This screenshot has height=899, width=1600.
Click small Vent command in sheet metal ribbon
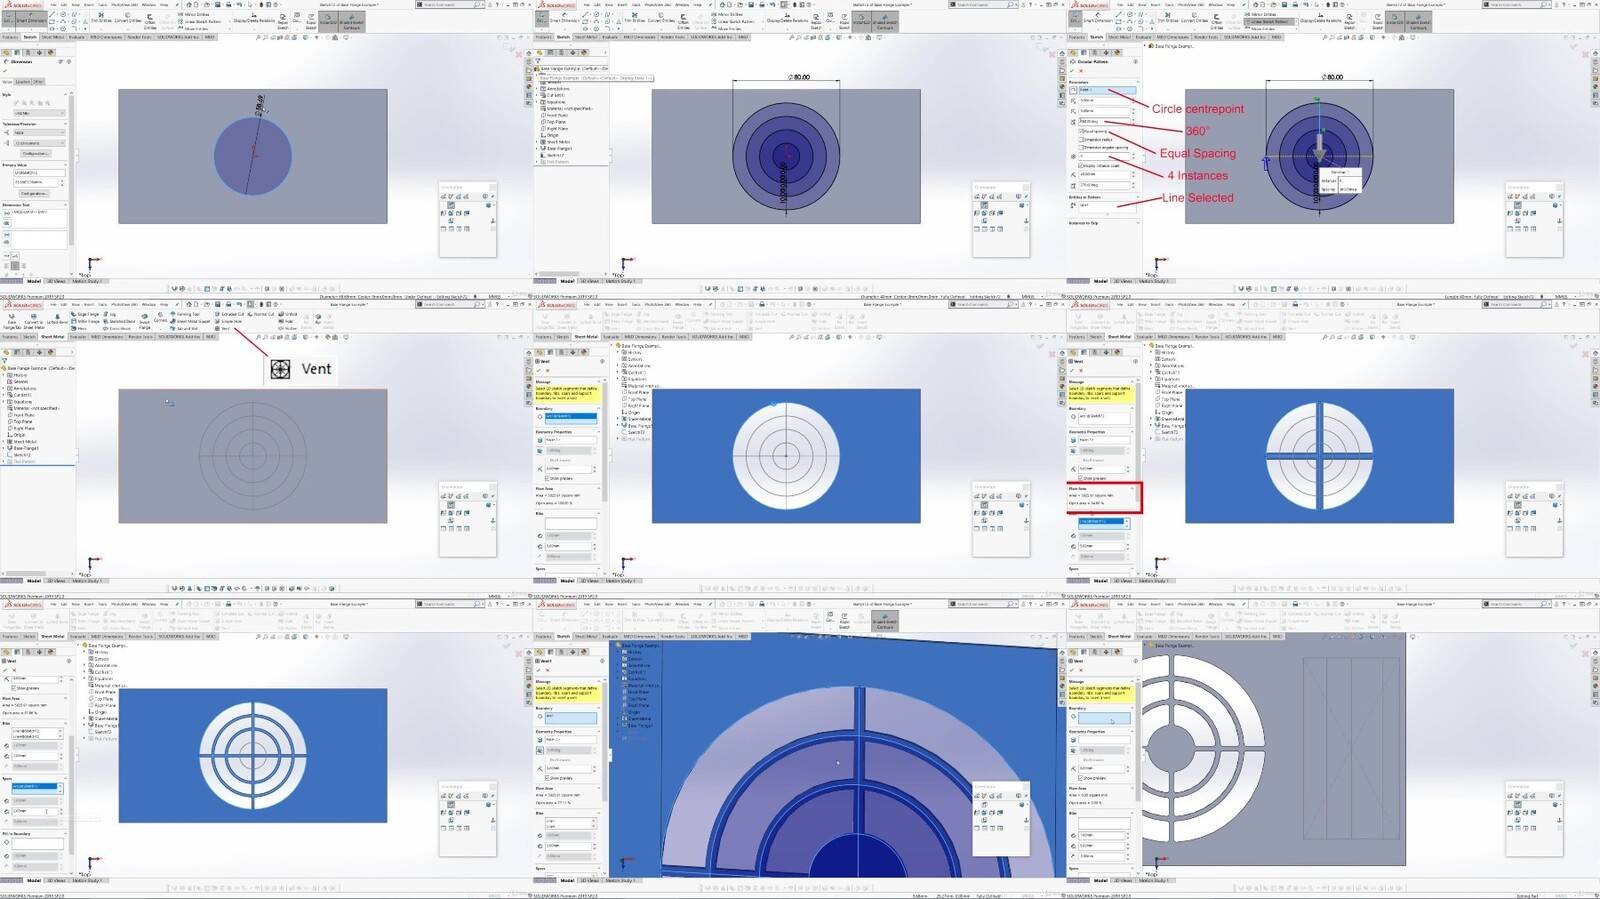[x=223, y=328]
